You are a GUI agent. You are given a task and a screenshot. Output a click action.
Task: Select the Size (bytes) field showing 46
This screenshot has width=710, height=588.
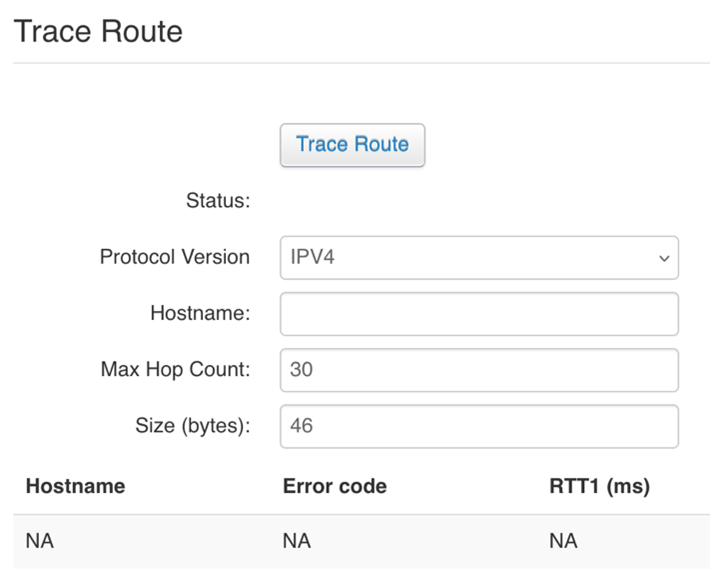click(x=479, y=425)
